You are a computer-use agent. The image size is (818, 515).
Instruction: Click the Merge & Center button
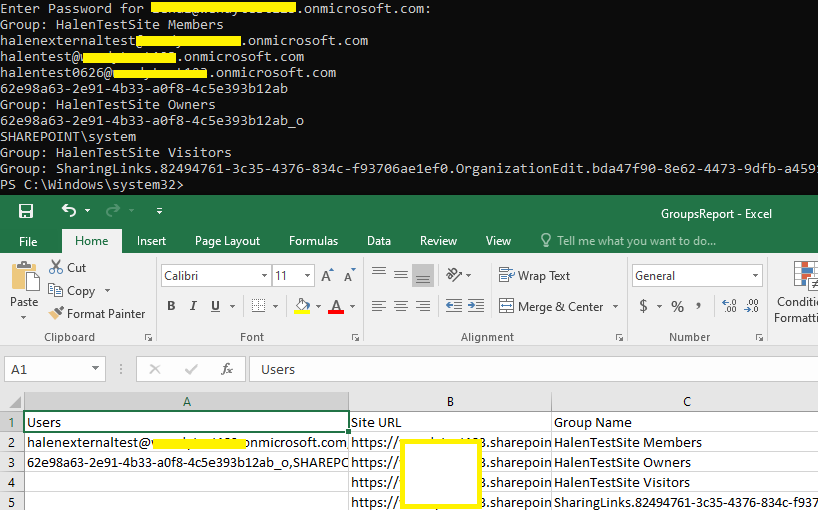[551, 306]
